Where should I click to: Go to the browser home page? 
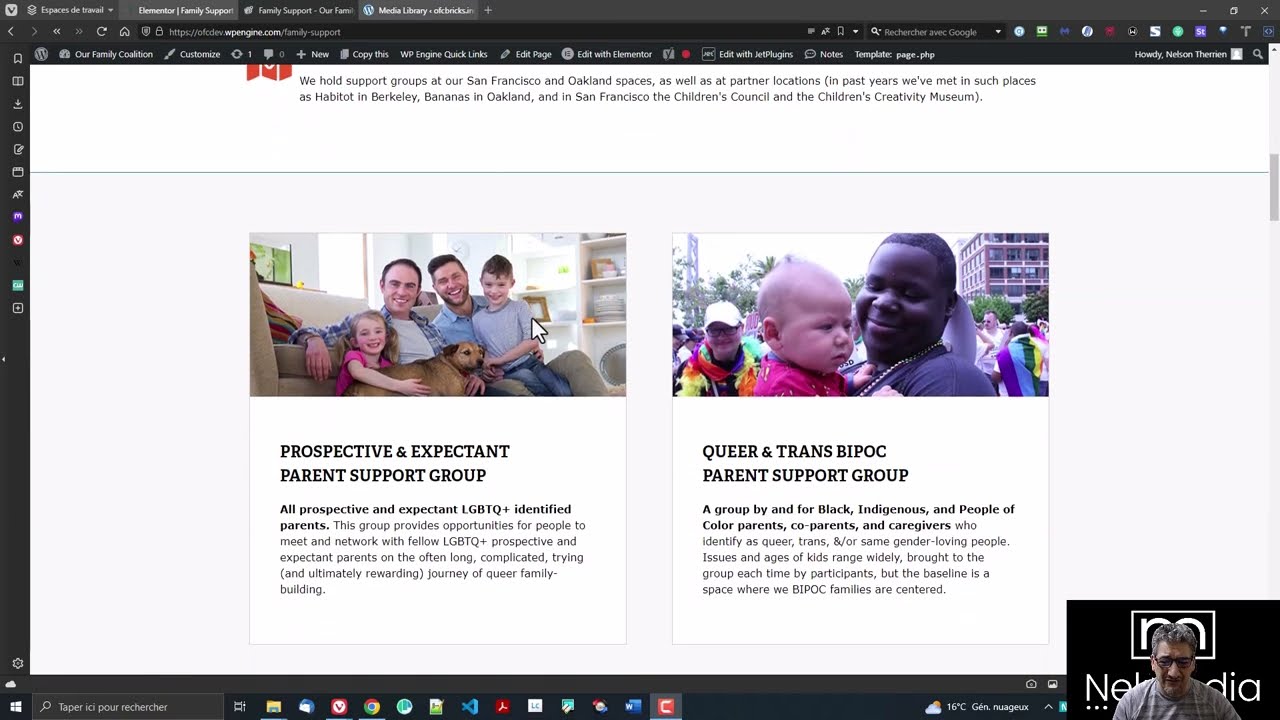click(124, 32)
